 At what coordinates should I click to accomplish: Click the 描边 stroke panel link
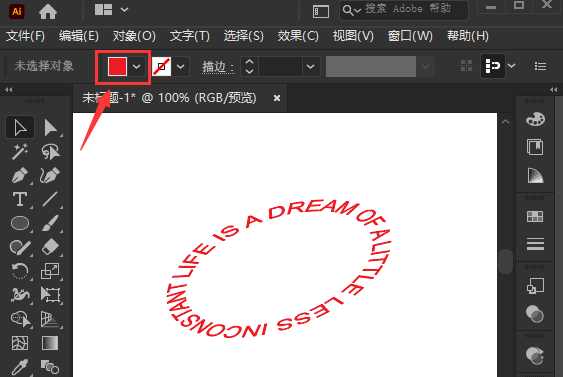[218, 67]
